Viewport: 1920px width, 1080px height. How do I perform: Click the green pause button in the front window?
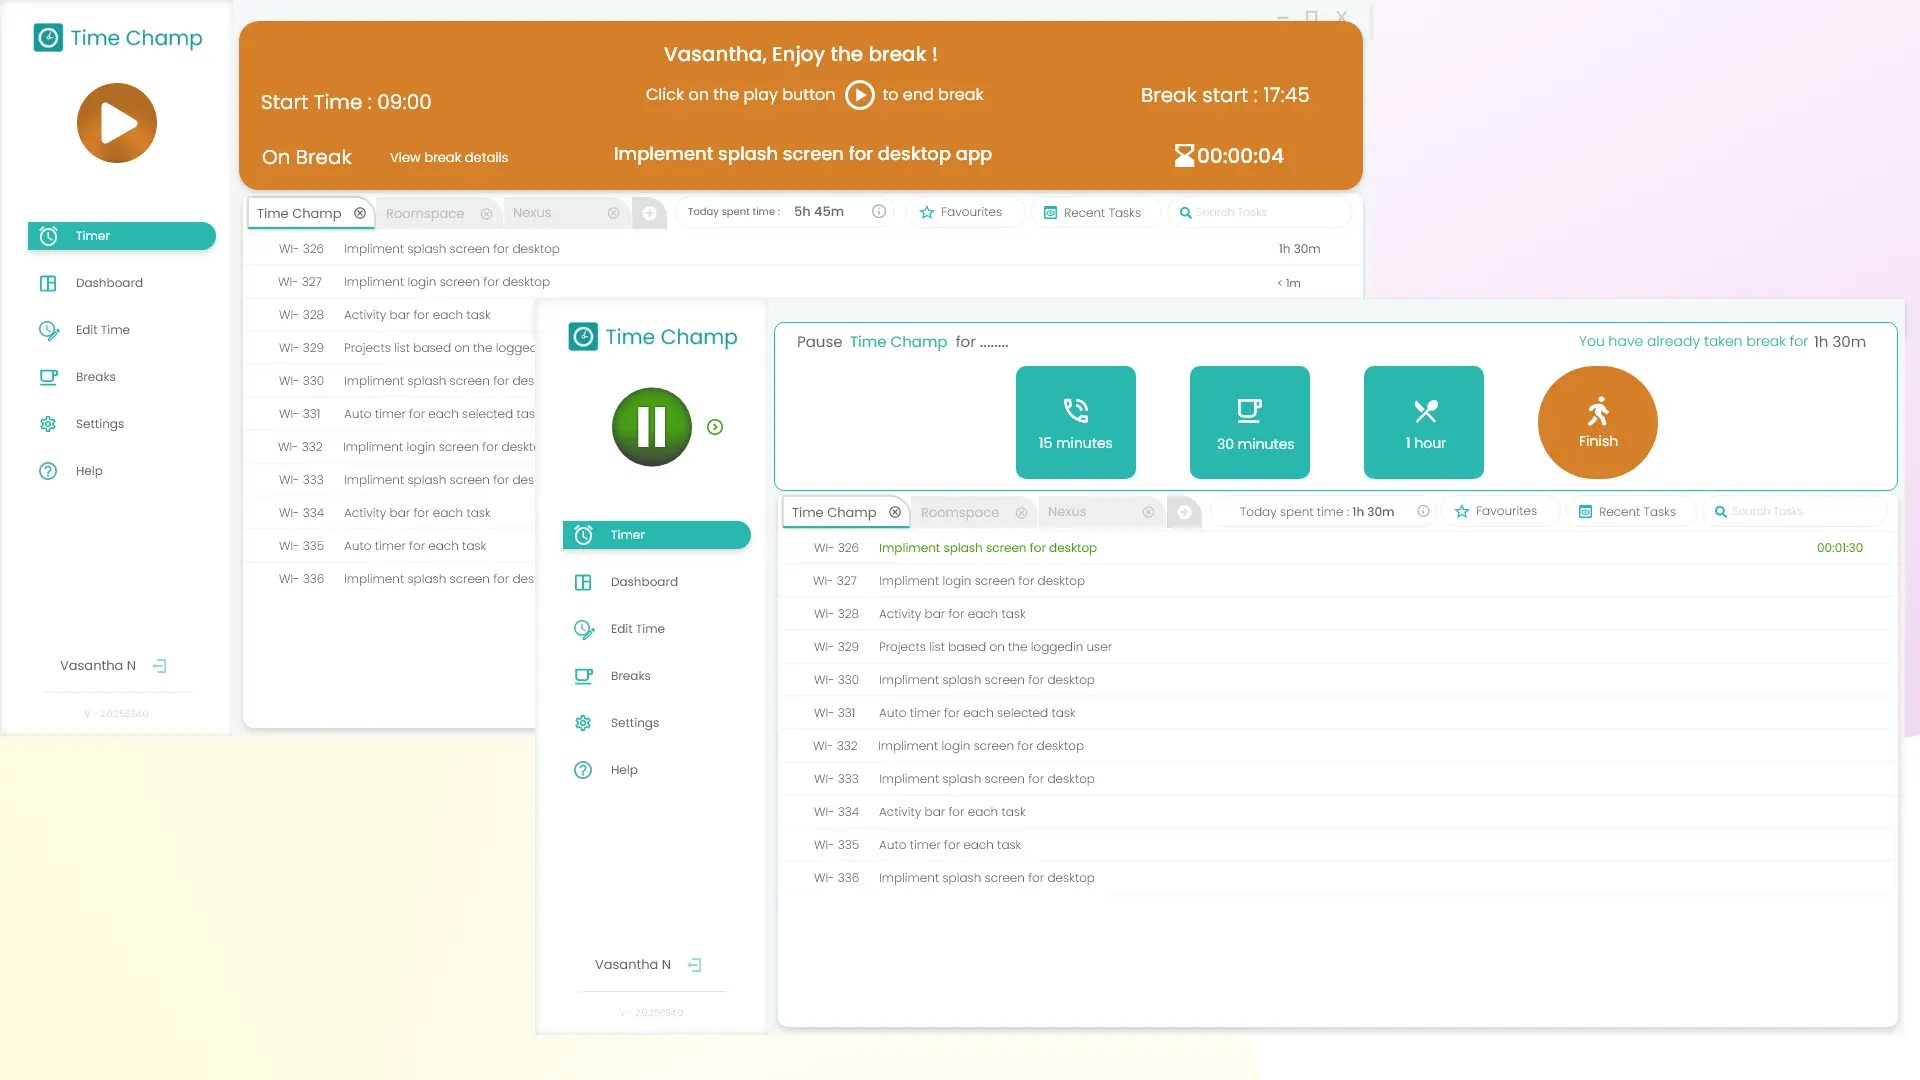[x=652, y=427]
